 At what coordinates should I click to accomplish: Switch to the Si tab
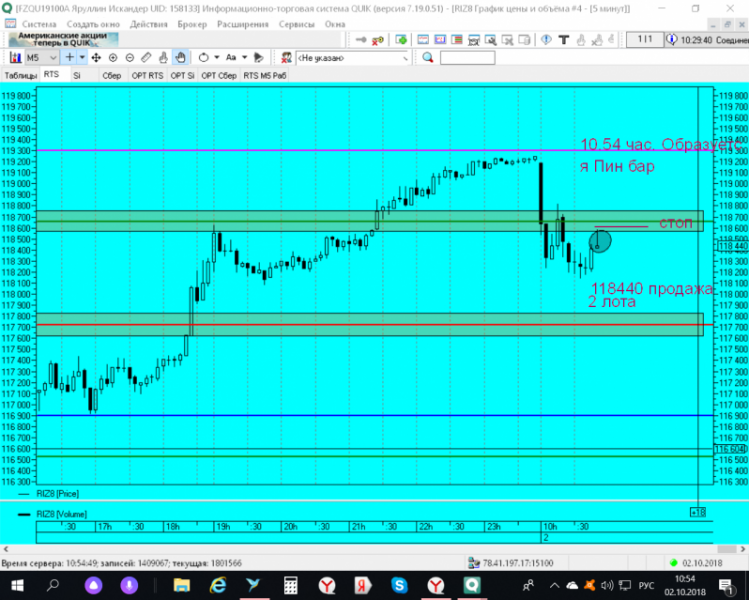(77, 75)
